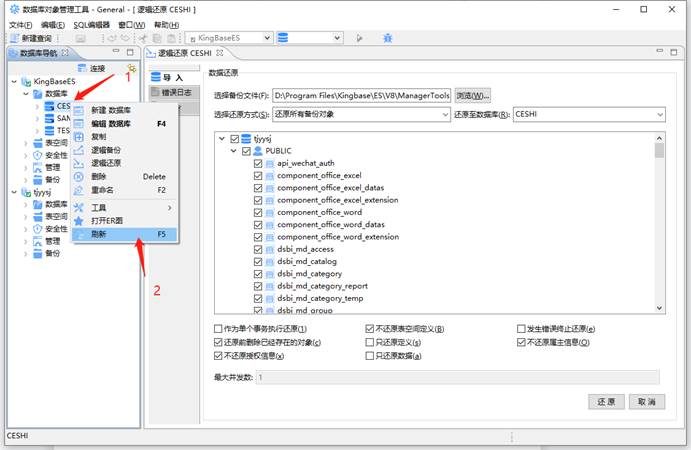
Task: Uncheck the PUBLIC schema checkbox
Action: [246, 151]
